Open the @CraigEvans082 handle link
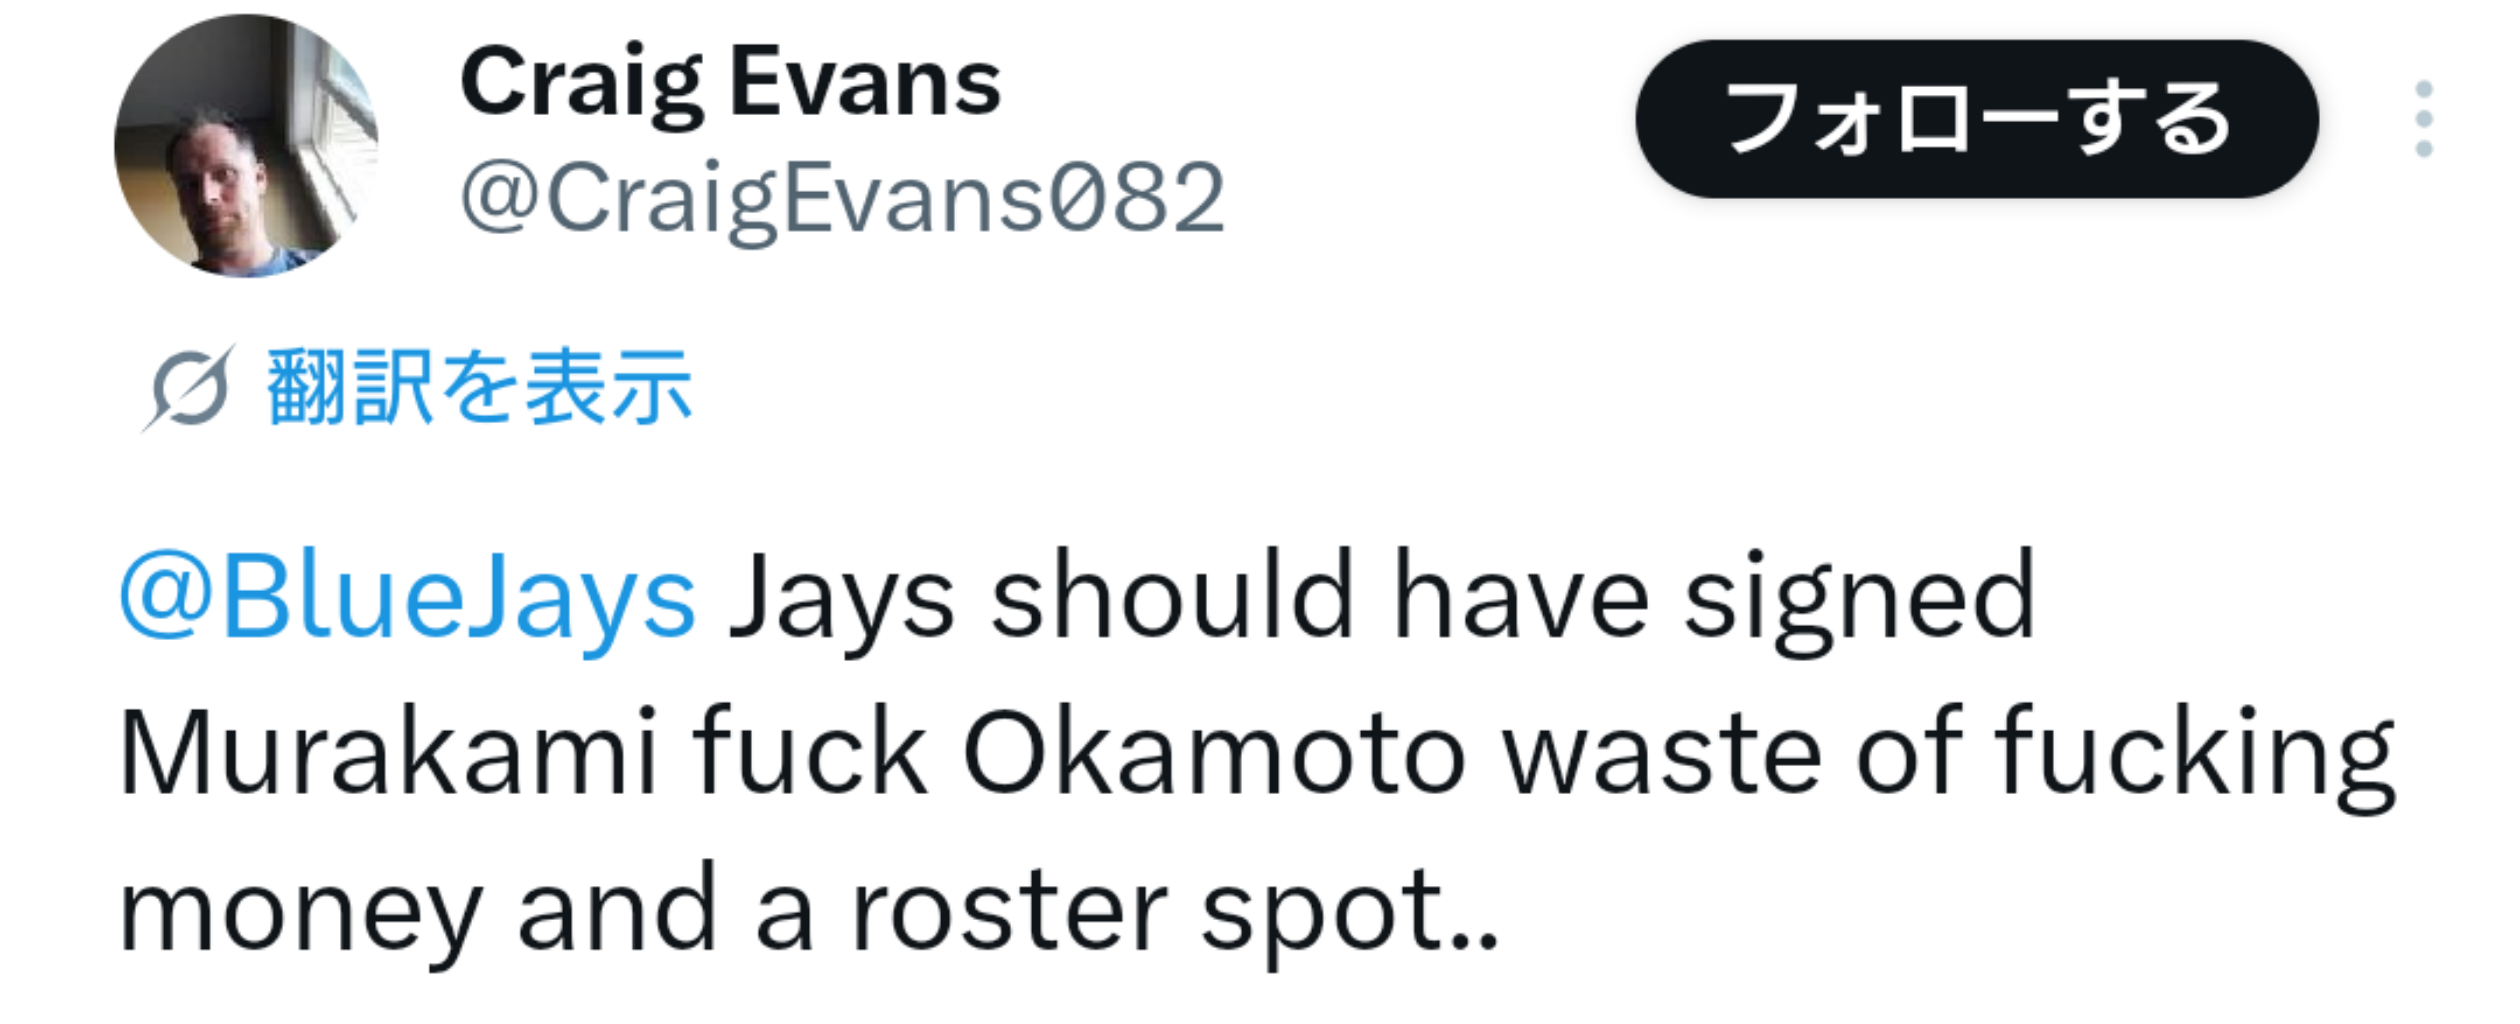 (842, 200)
